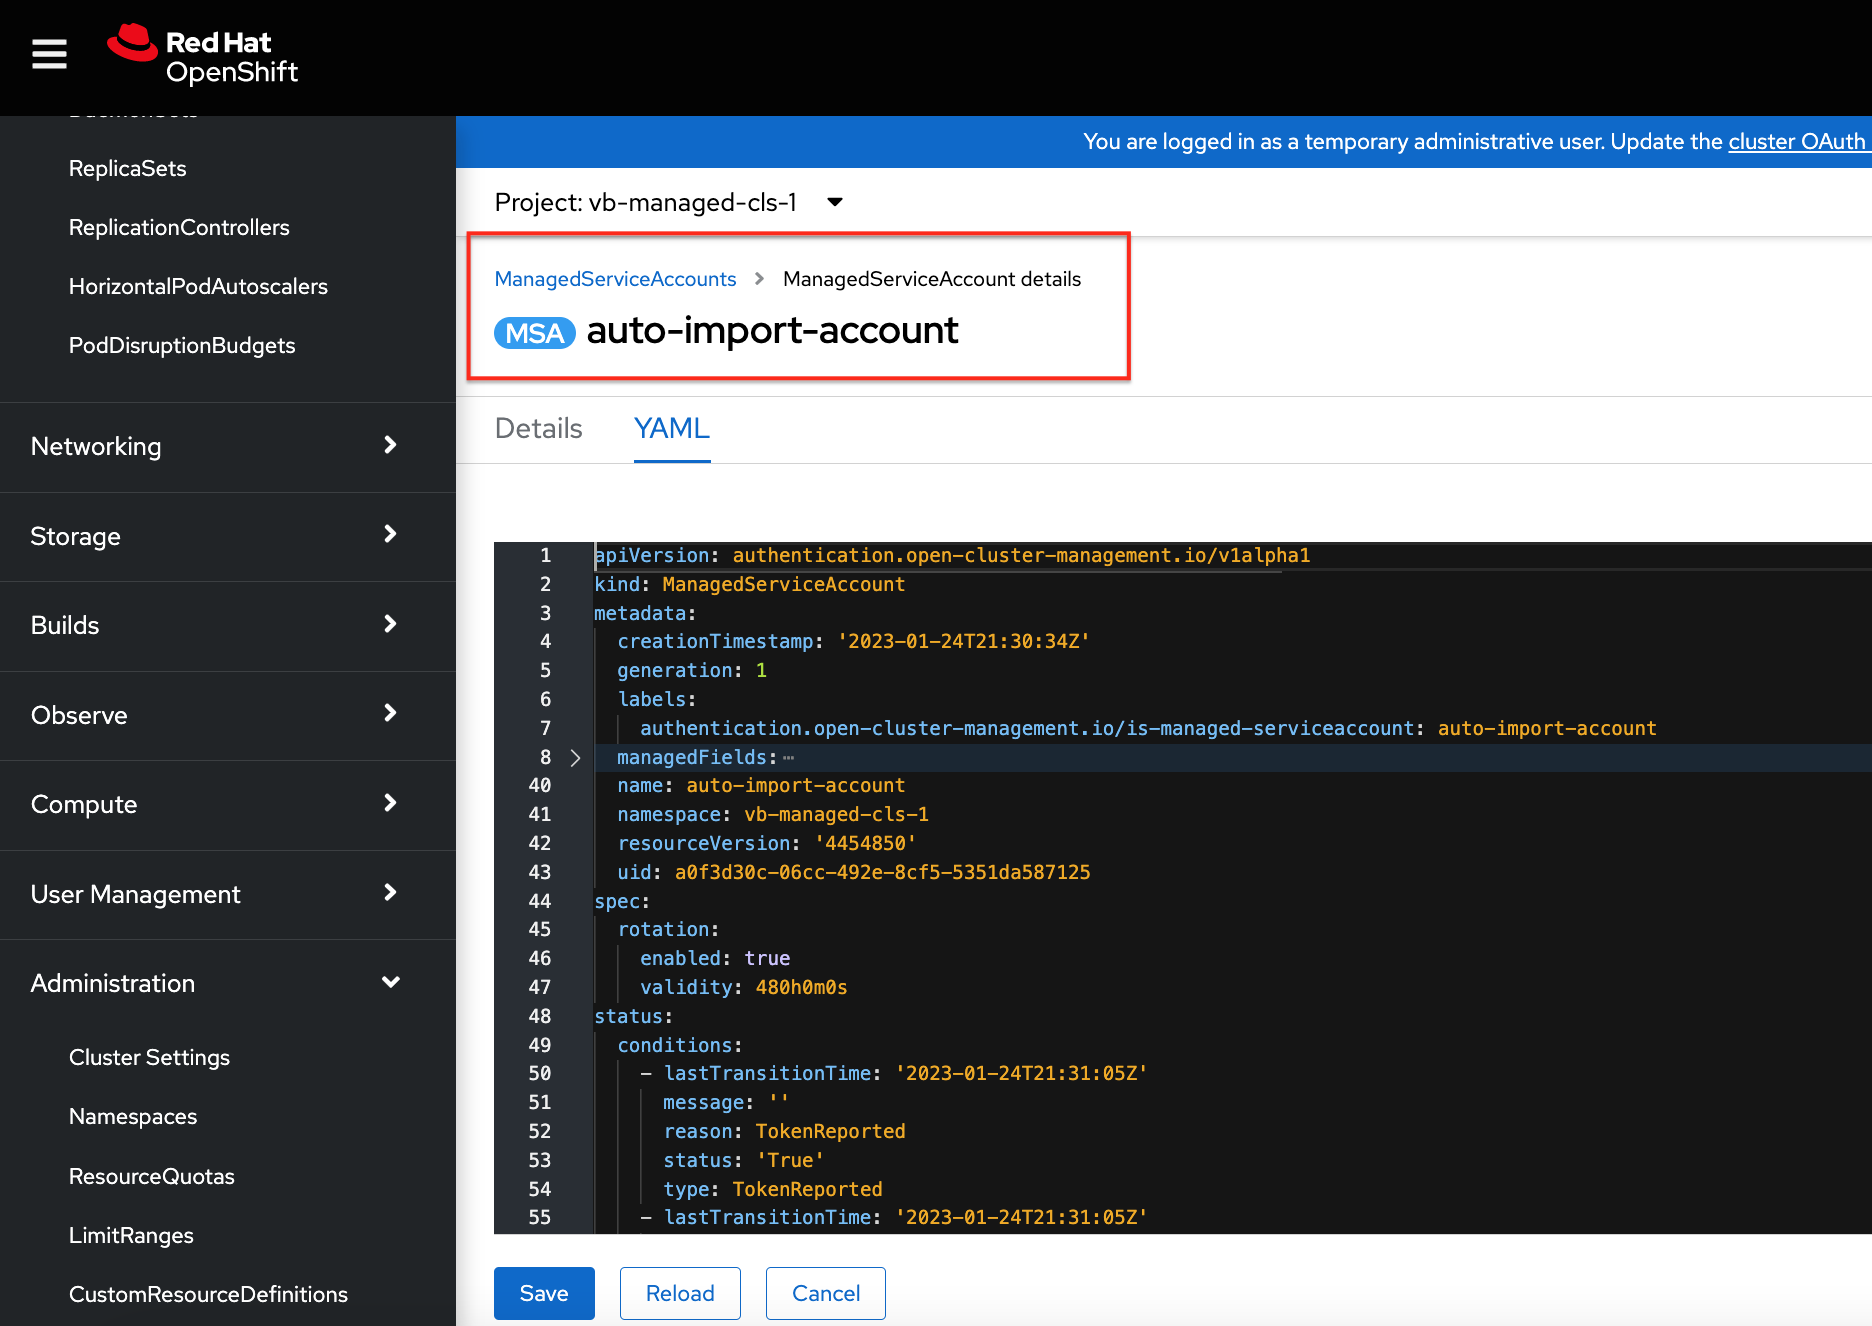Image resolution: width=1872 pixels, height=1326 pixels.
Task: Click the MSA resource badge icon
Action: [x=534, y=333]
